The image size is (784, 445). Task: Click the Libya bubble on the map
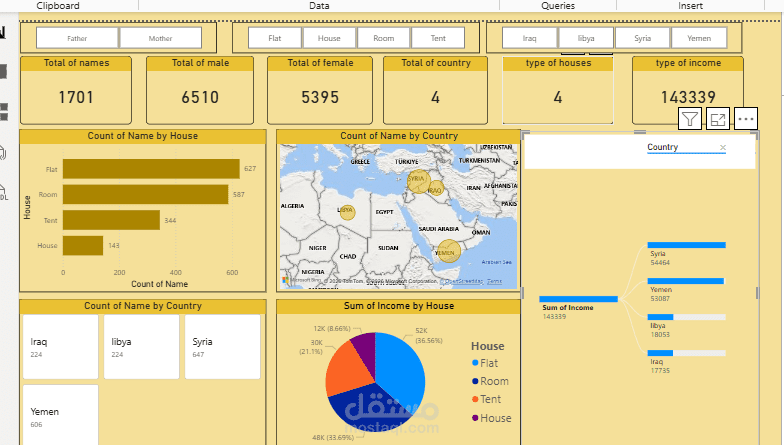pos(347,212)
